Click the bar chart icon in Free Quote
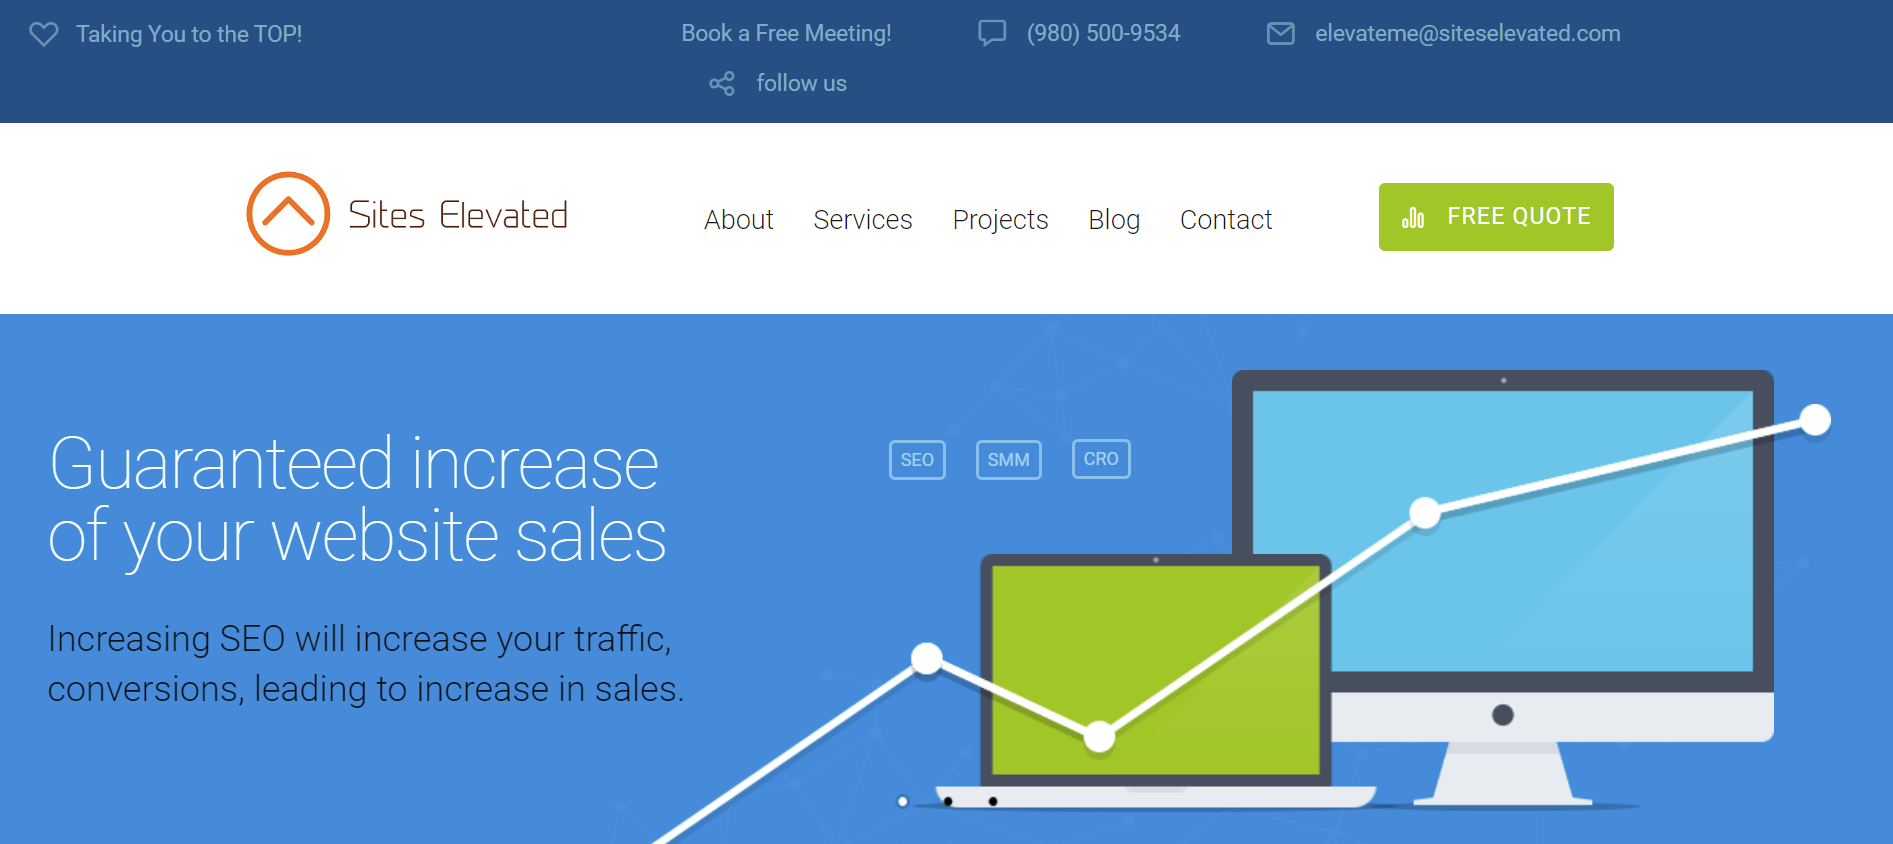 1413,217
